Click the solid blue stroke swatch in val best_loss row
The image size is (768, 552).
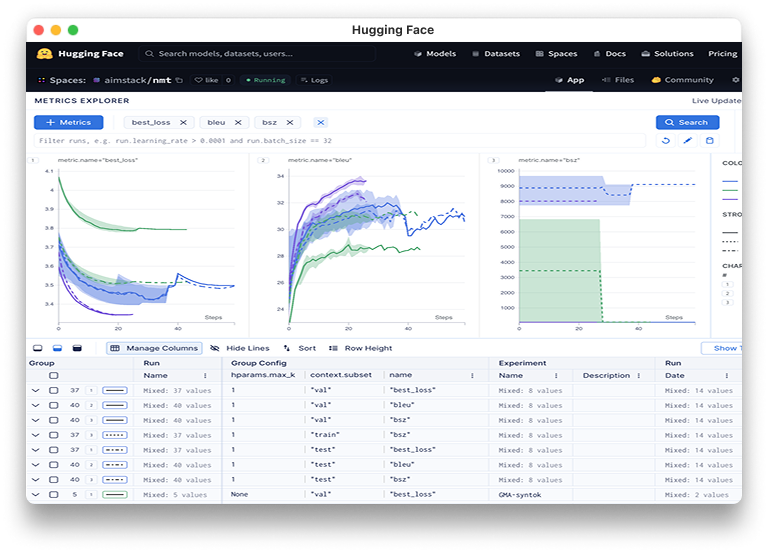tap(115, 390)
